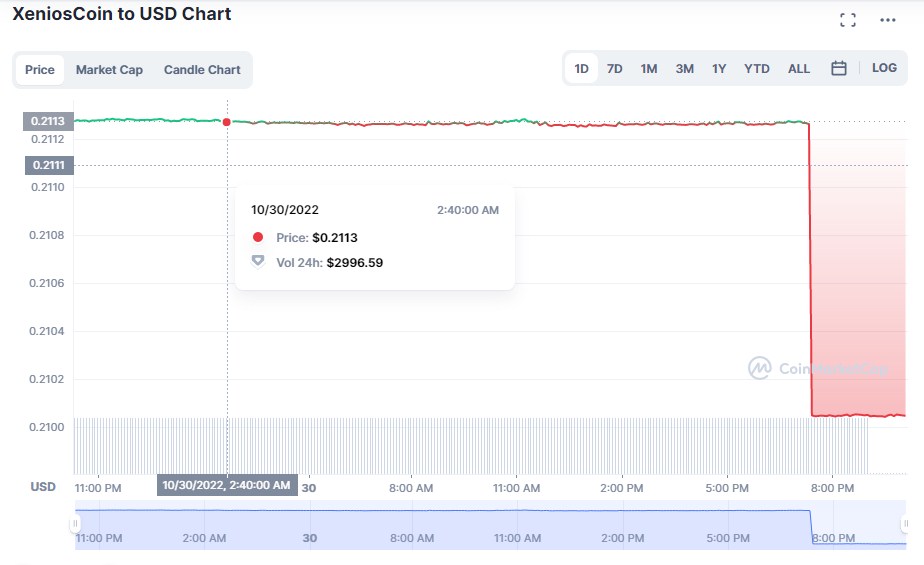This screenshot has height=565, width=924.
Task: Click the volume shield icon in tooltip
Action: click(x=258, y=262)
